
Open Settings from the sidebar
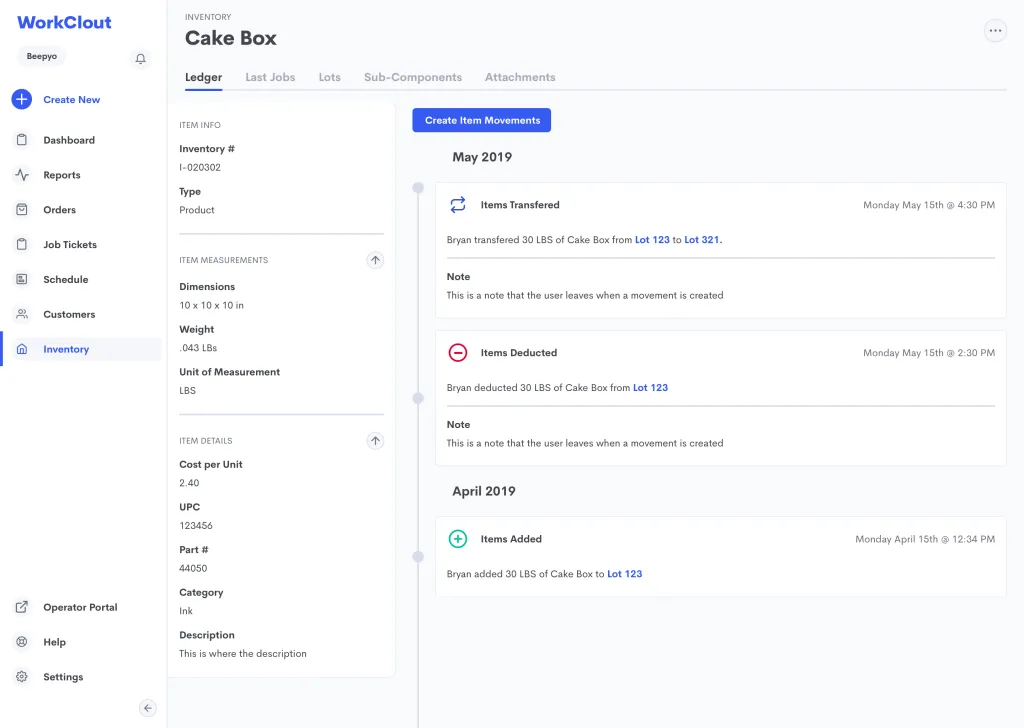coord(62,677)
